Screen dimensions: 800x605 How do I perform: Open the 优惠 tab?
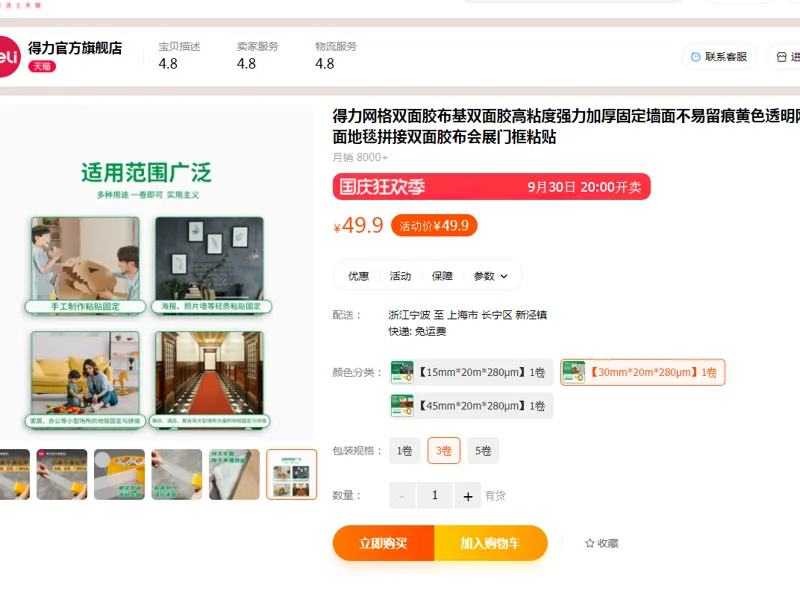(x=358, y=276)
